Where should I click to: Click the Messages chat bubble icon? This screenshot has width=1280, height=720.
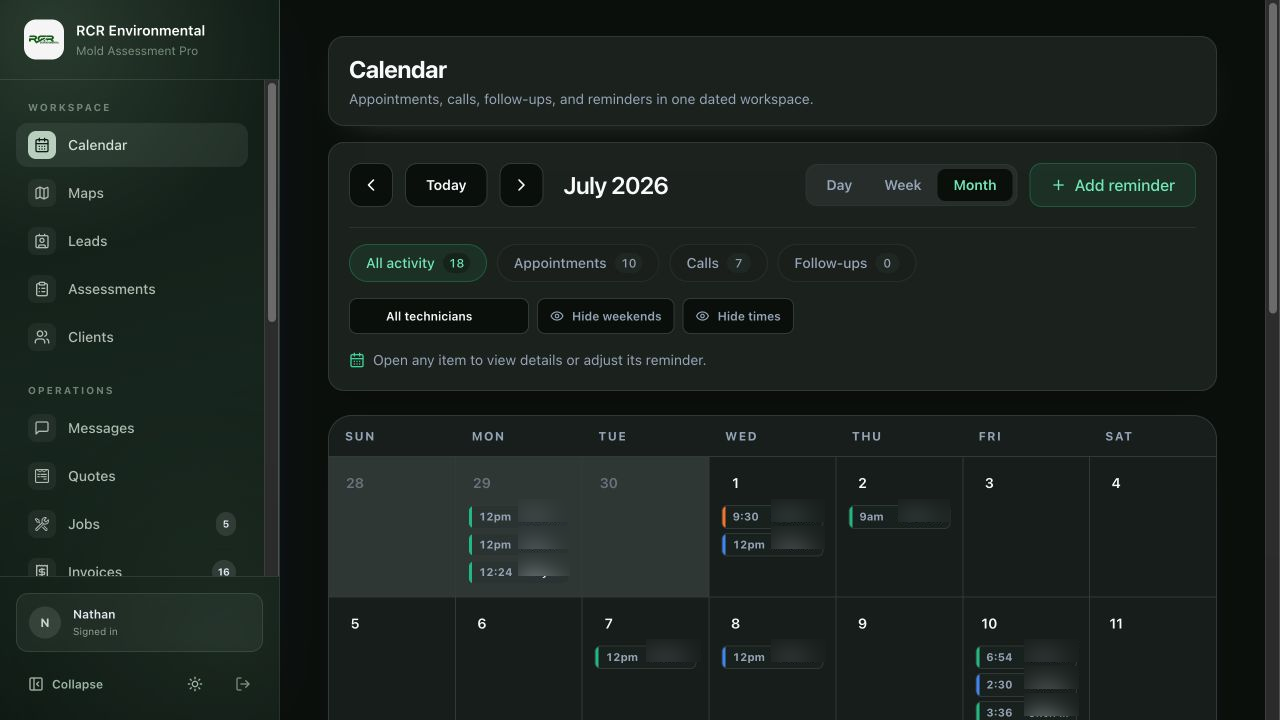tap(42, 428)
